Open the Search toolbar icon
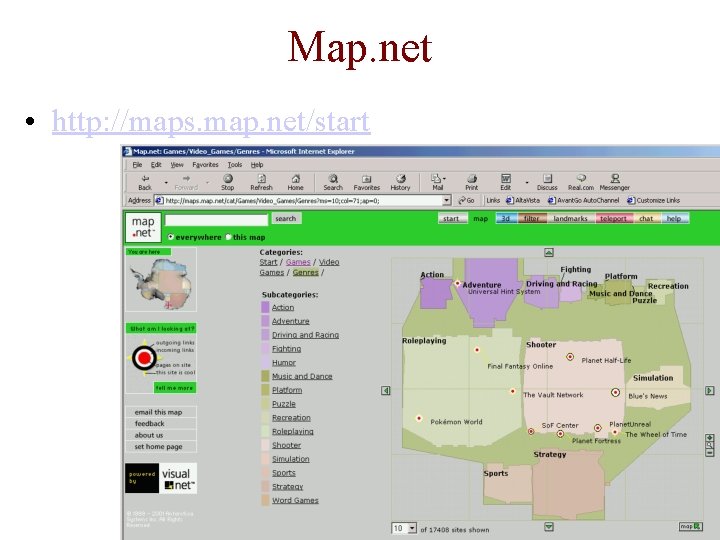720x540 pixels. [x=333, y=182]
